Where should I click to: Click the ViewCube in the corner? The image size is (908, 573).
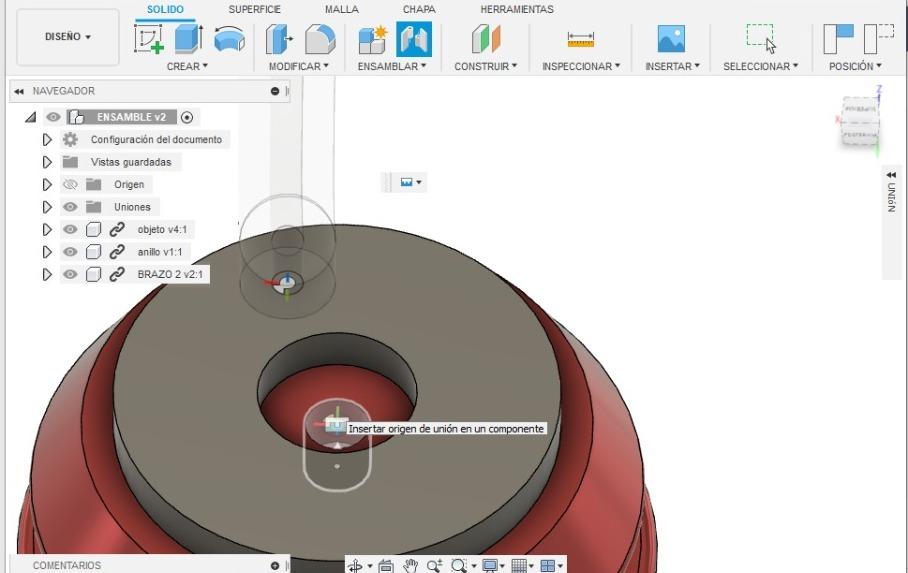pyautogui.click(x=861, y=122)
